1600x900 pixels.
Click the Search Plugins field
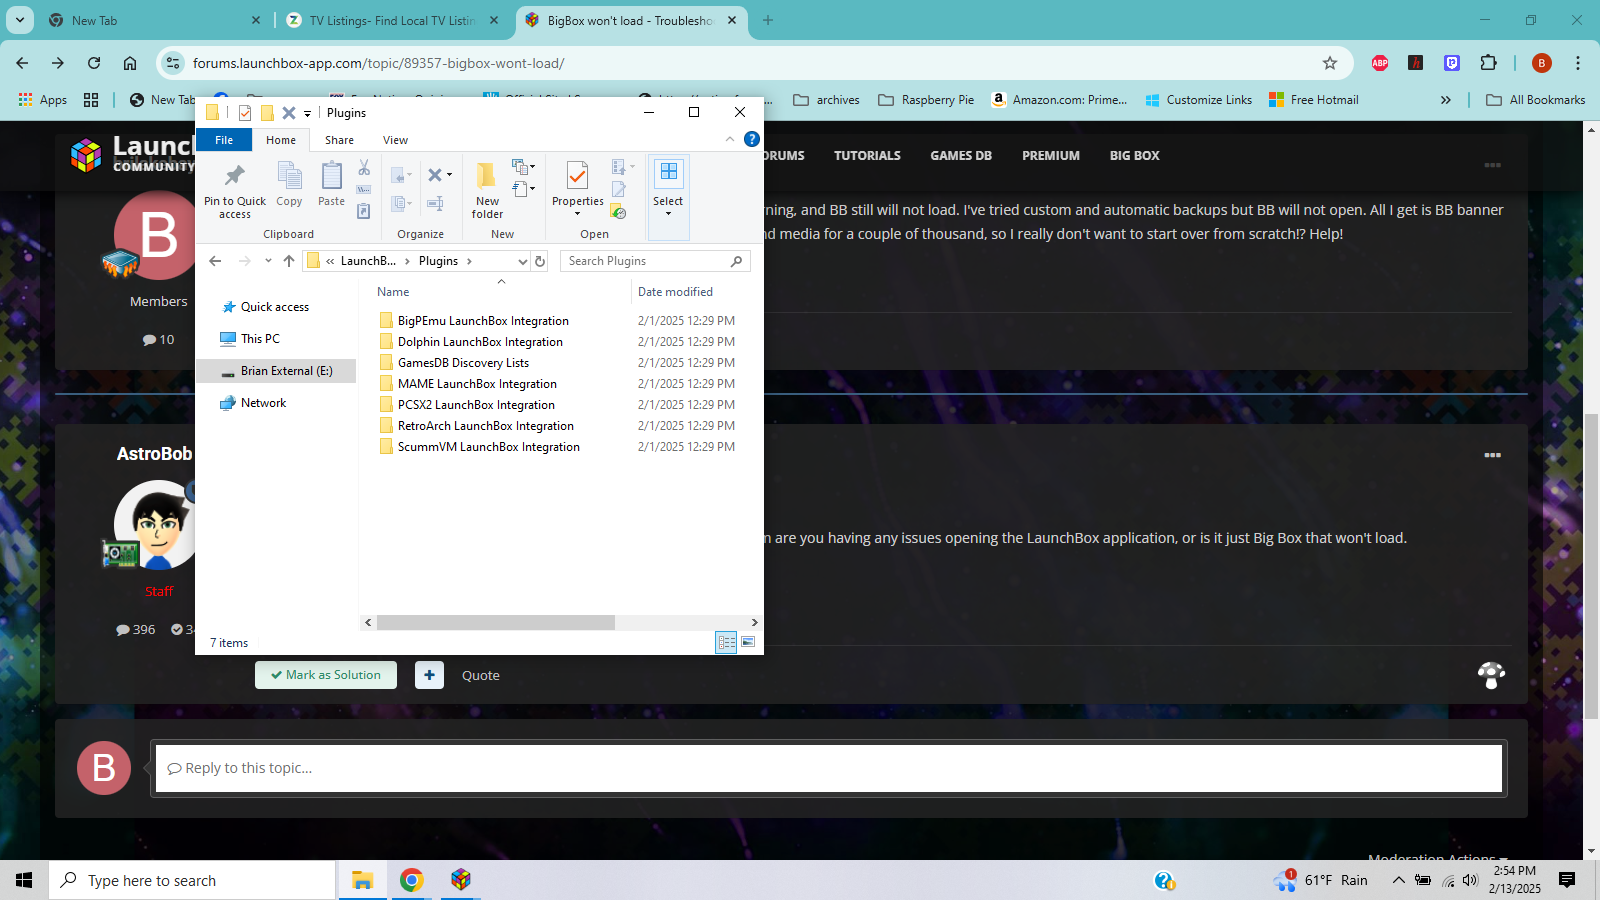point(648,261)
